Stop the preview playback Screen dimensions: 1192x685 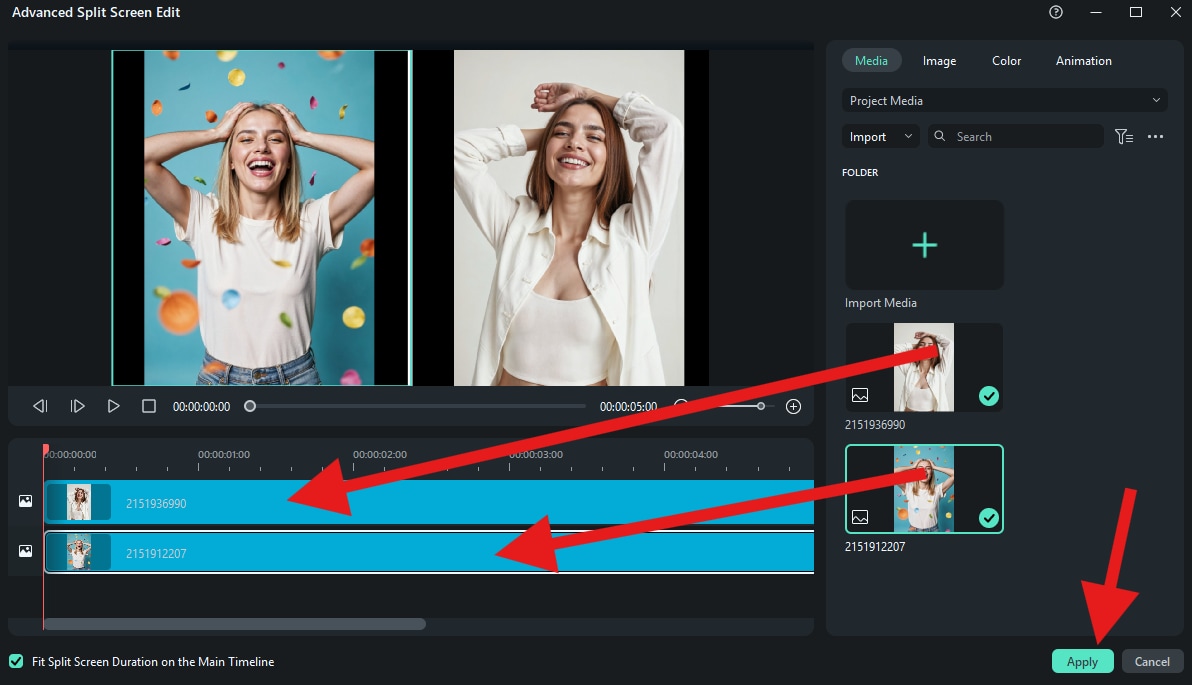[x=149, y=406]
